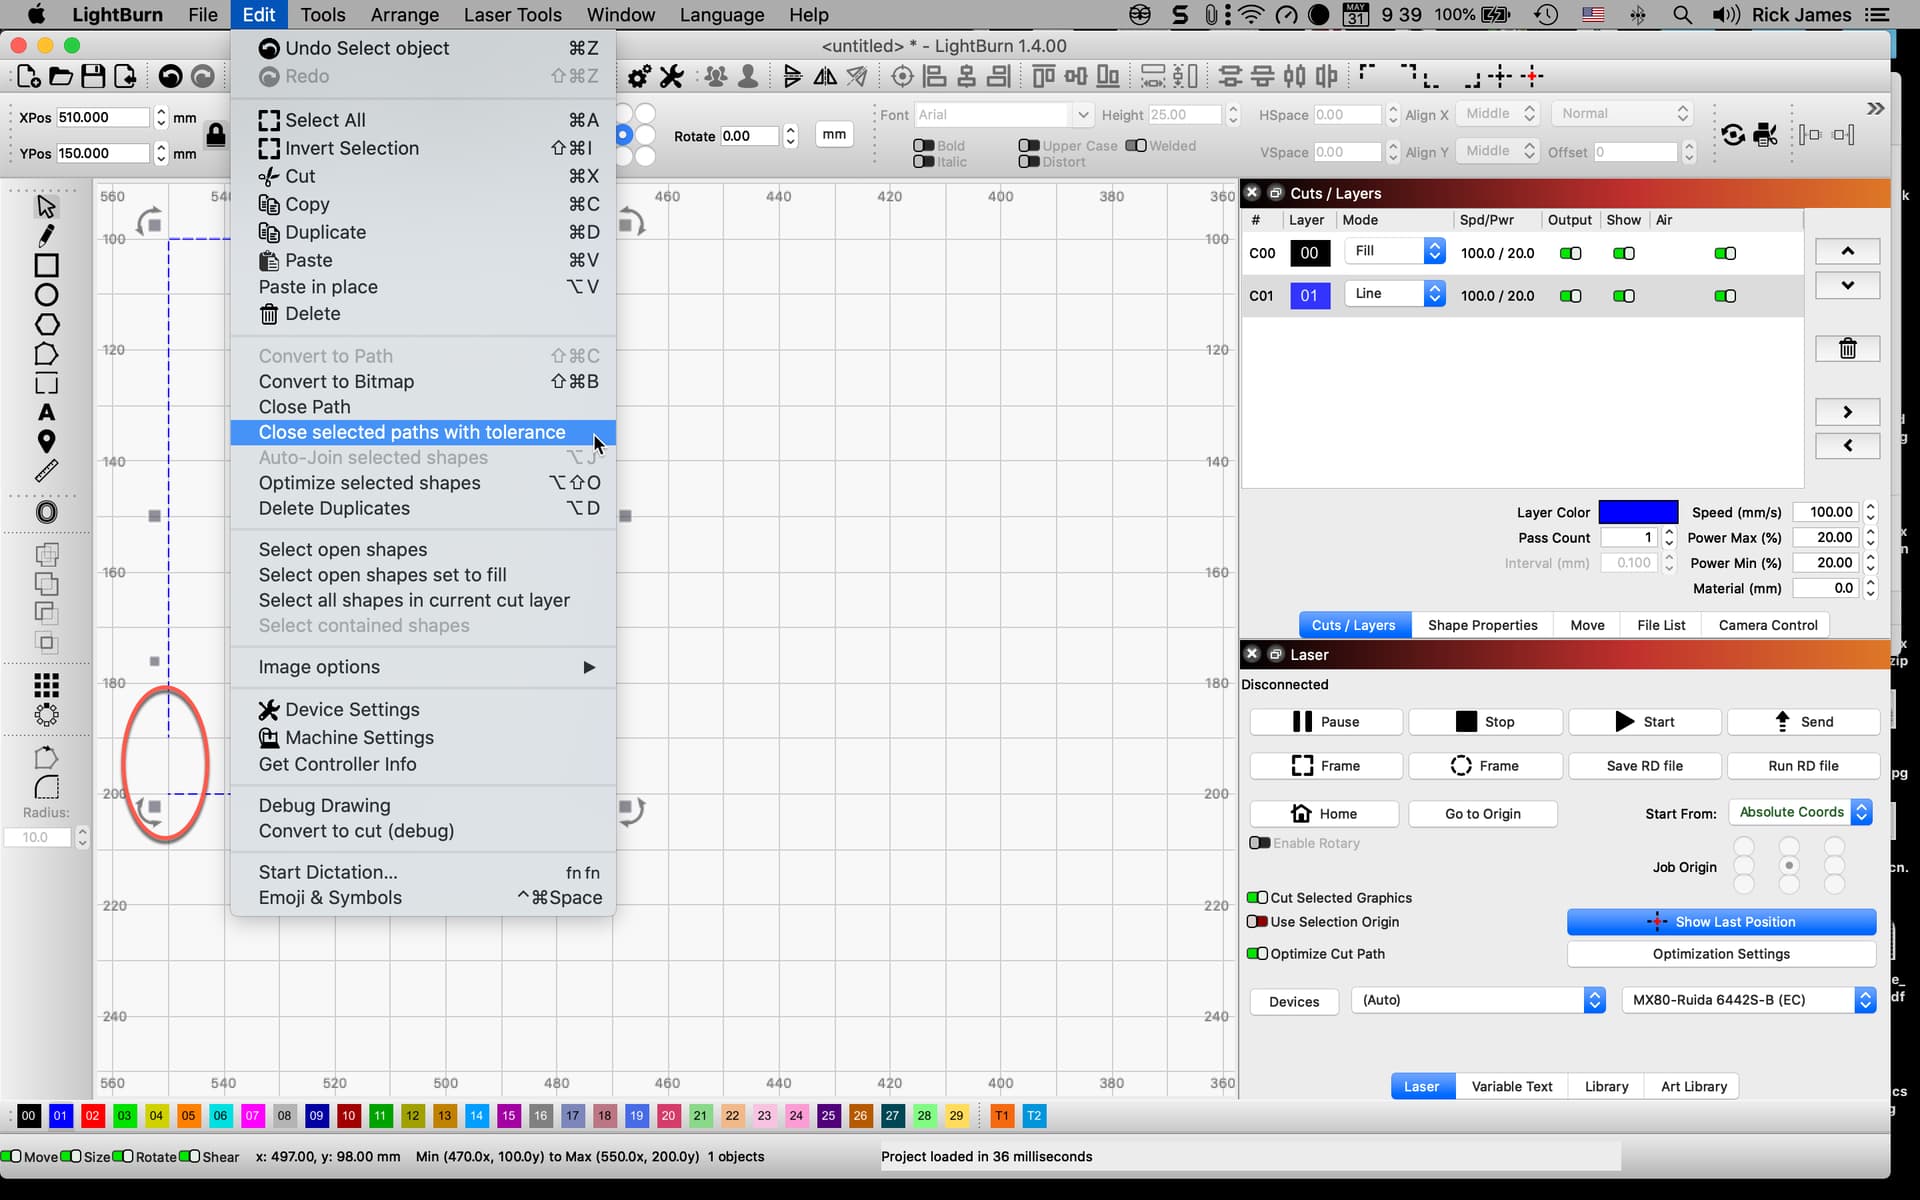Pick the red 02 palette color
Viewport: 1920px width, 1200px height.
pyautogui.click(x=92, y=1116)
